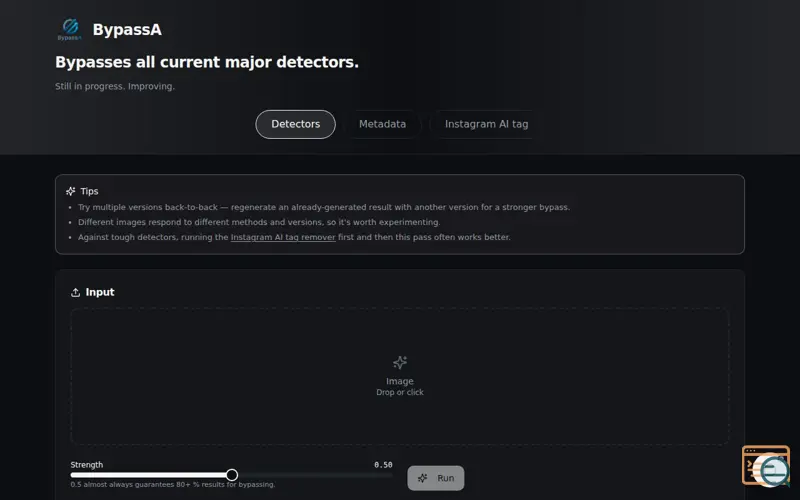Click the Tips heading text
The image size is (800, 500).
(89, 191)
